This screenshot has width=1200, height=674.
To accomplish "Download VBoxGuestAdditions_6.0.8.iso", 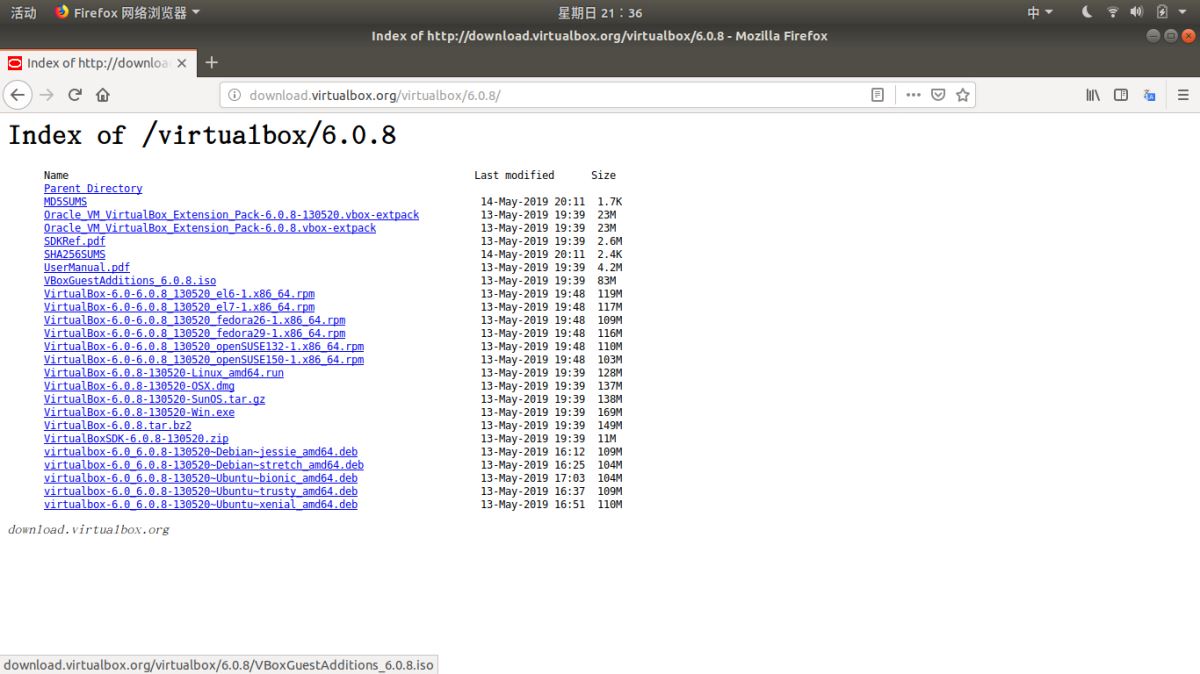I will click(x=130, y=280).
